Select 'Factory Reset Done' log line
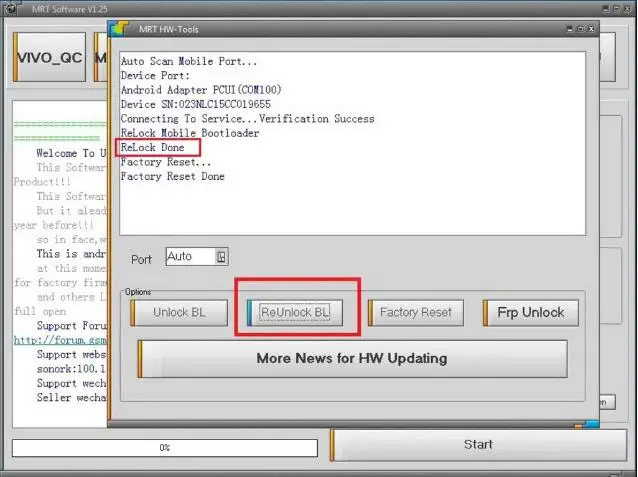This screenshot has width=638, height=477. [x=173, y=177]
